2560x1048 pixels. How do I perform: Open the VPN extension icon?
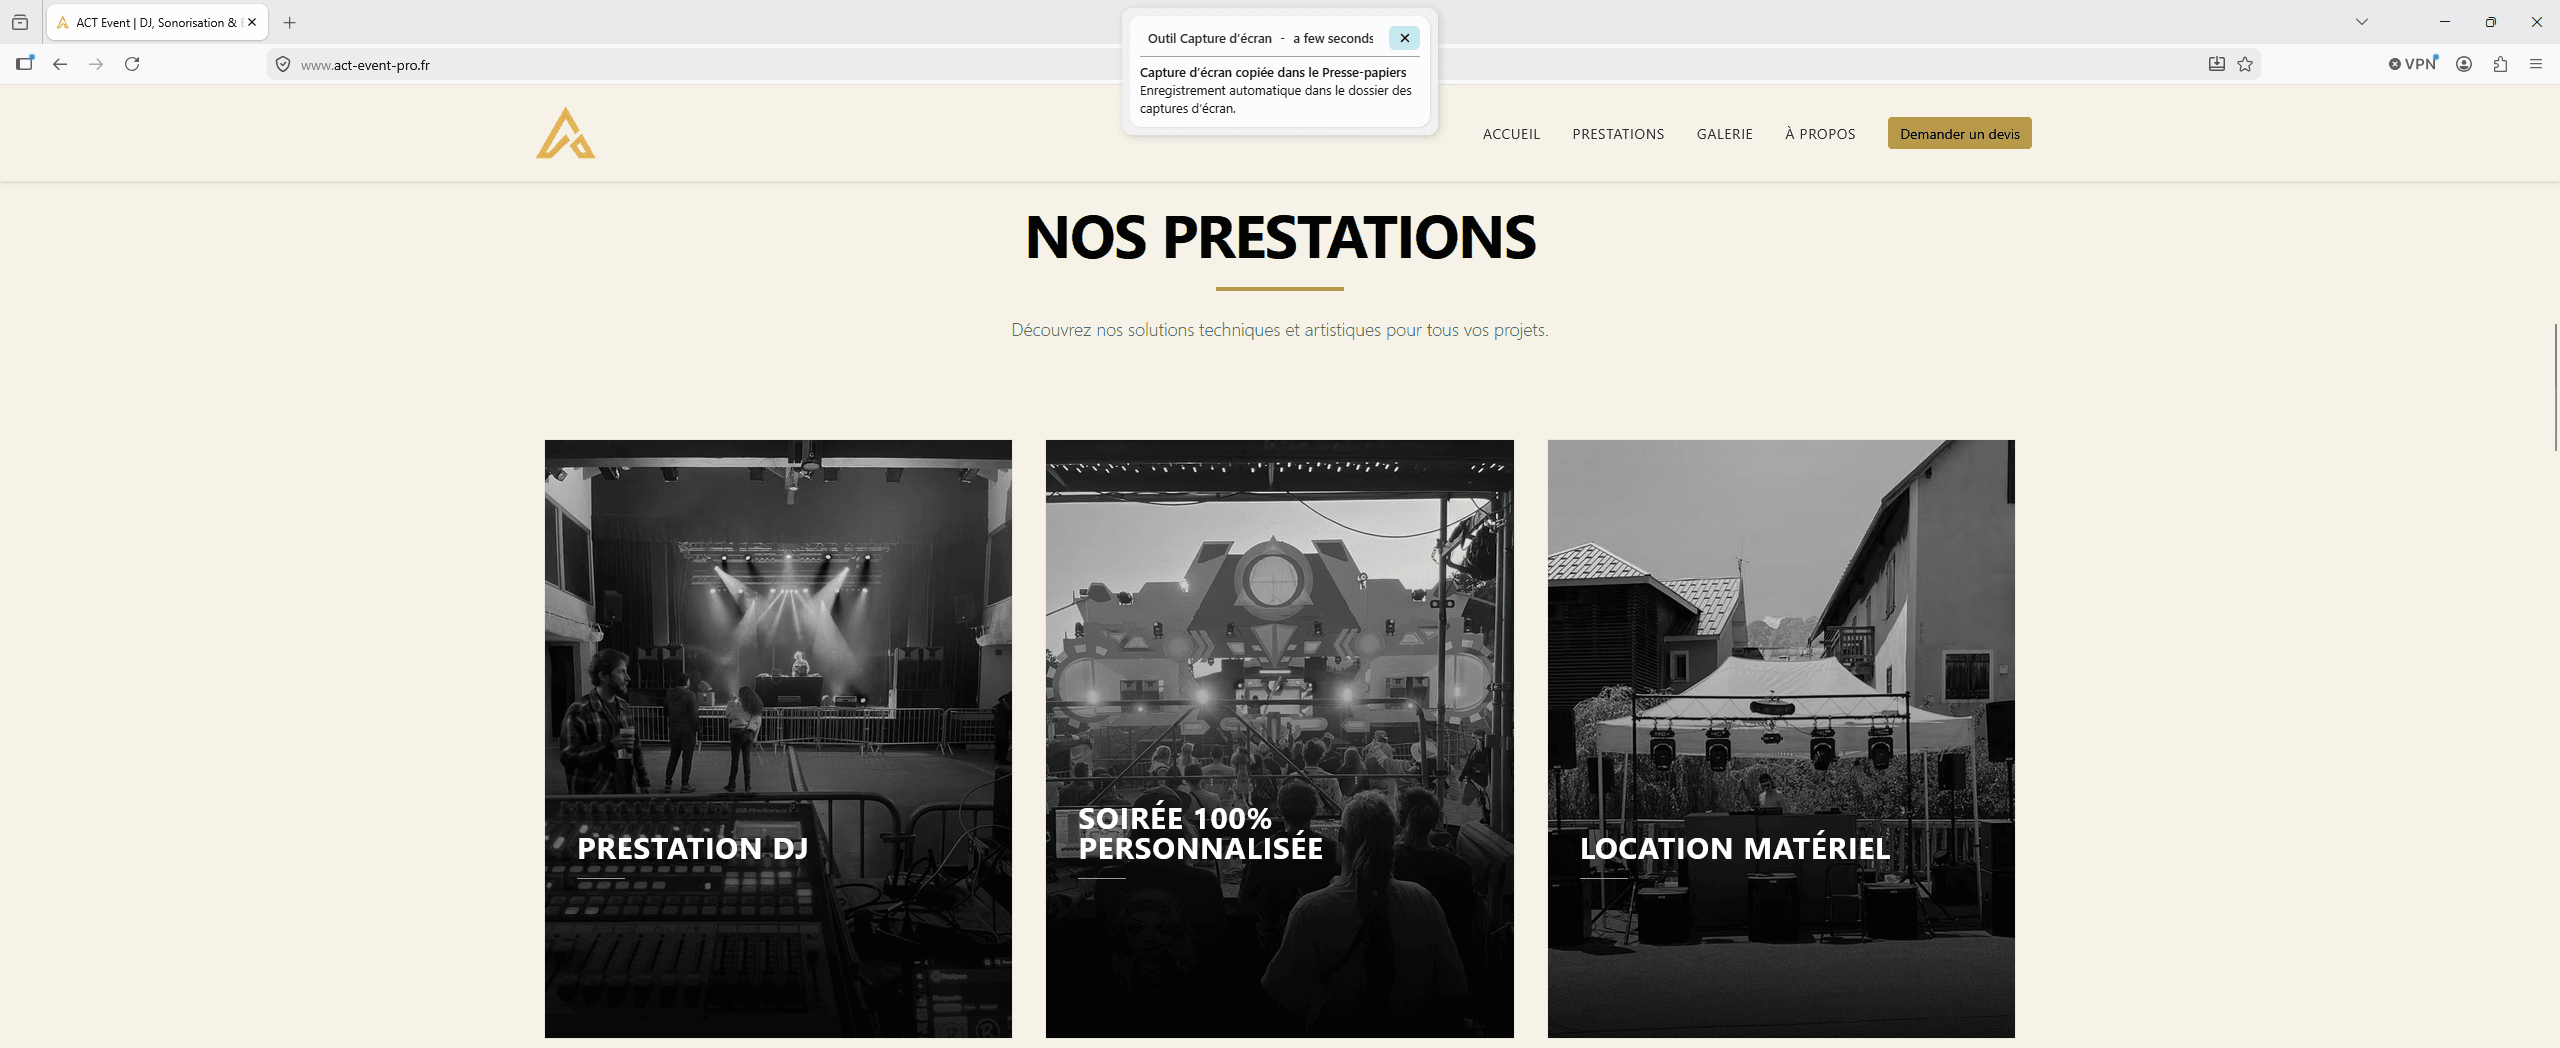tap(2413, 64)
